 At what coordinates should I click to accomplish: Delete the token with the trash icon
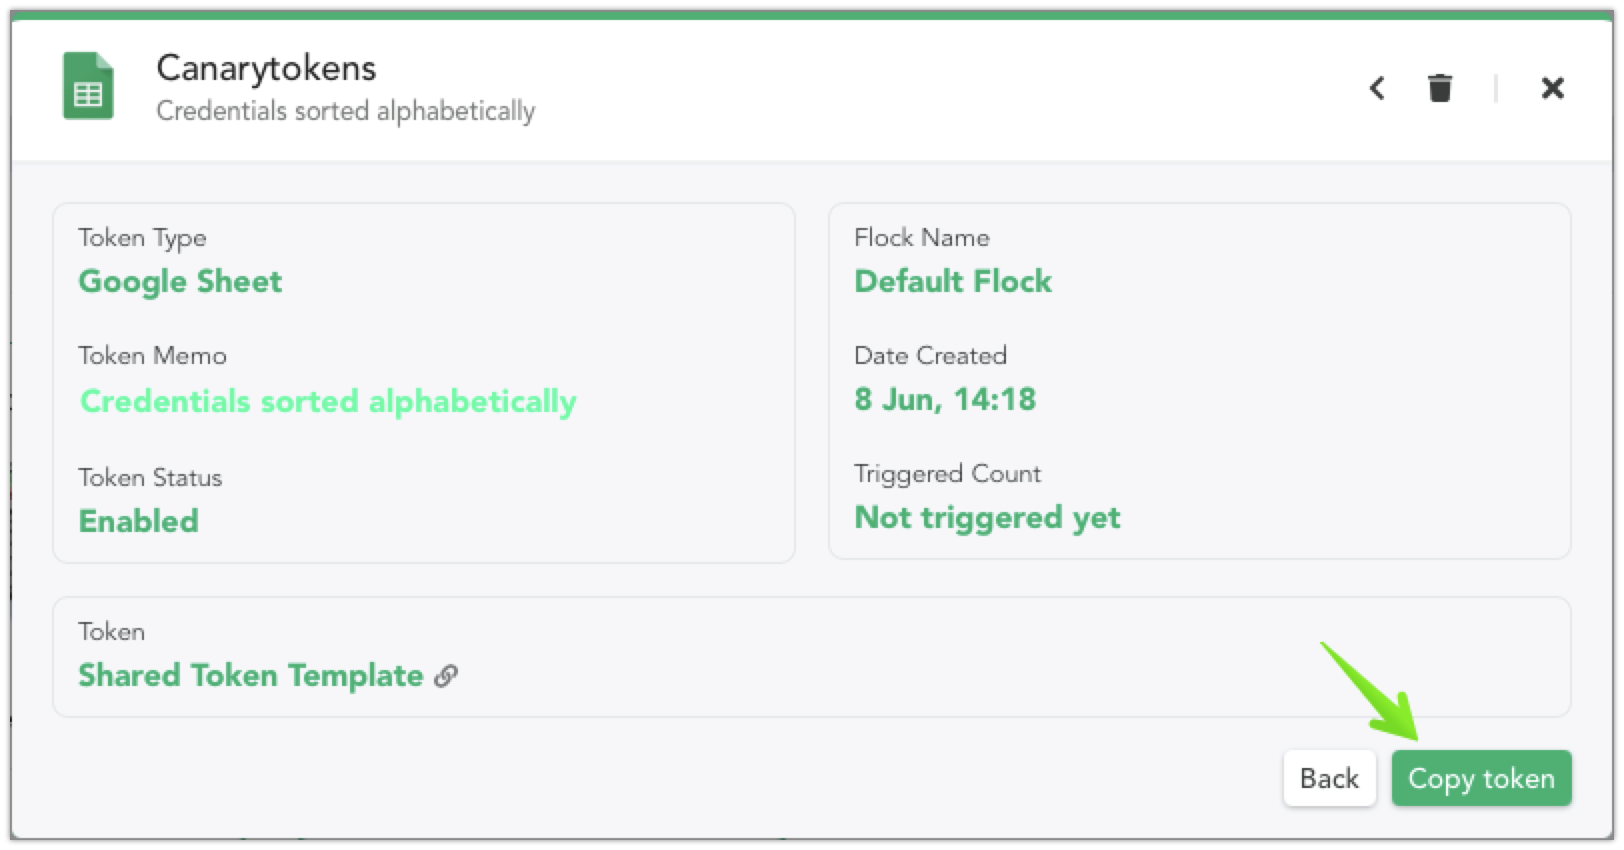[x=1440, y=88]
